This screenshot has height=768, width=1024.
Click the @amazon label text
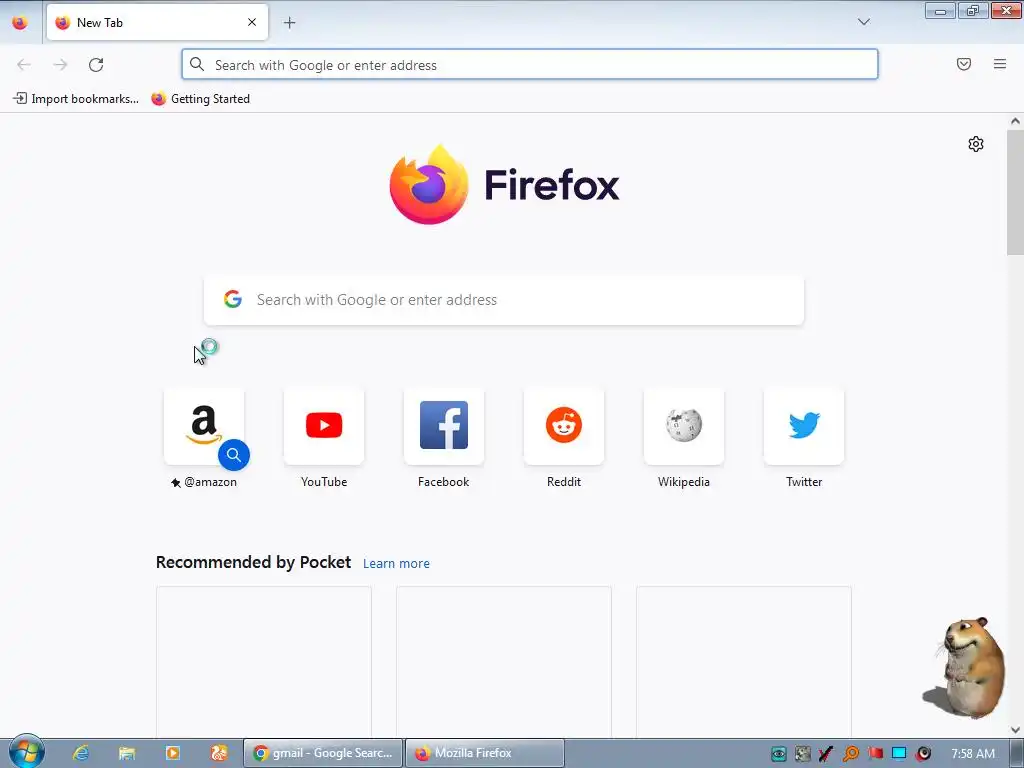(x=210, y=482)
